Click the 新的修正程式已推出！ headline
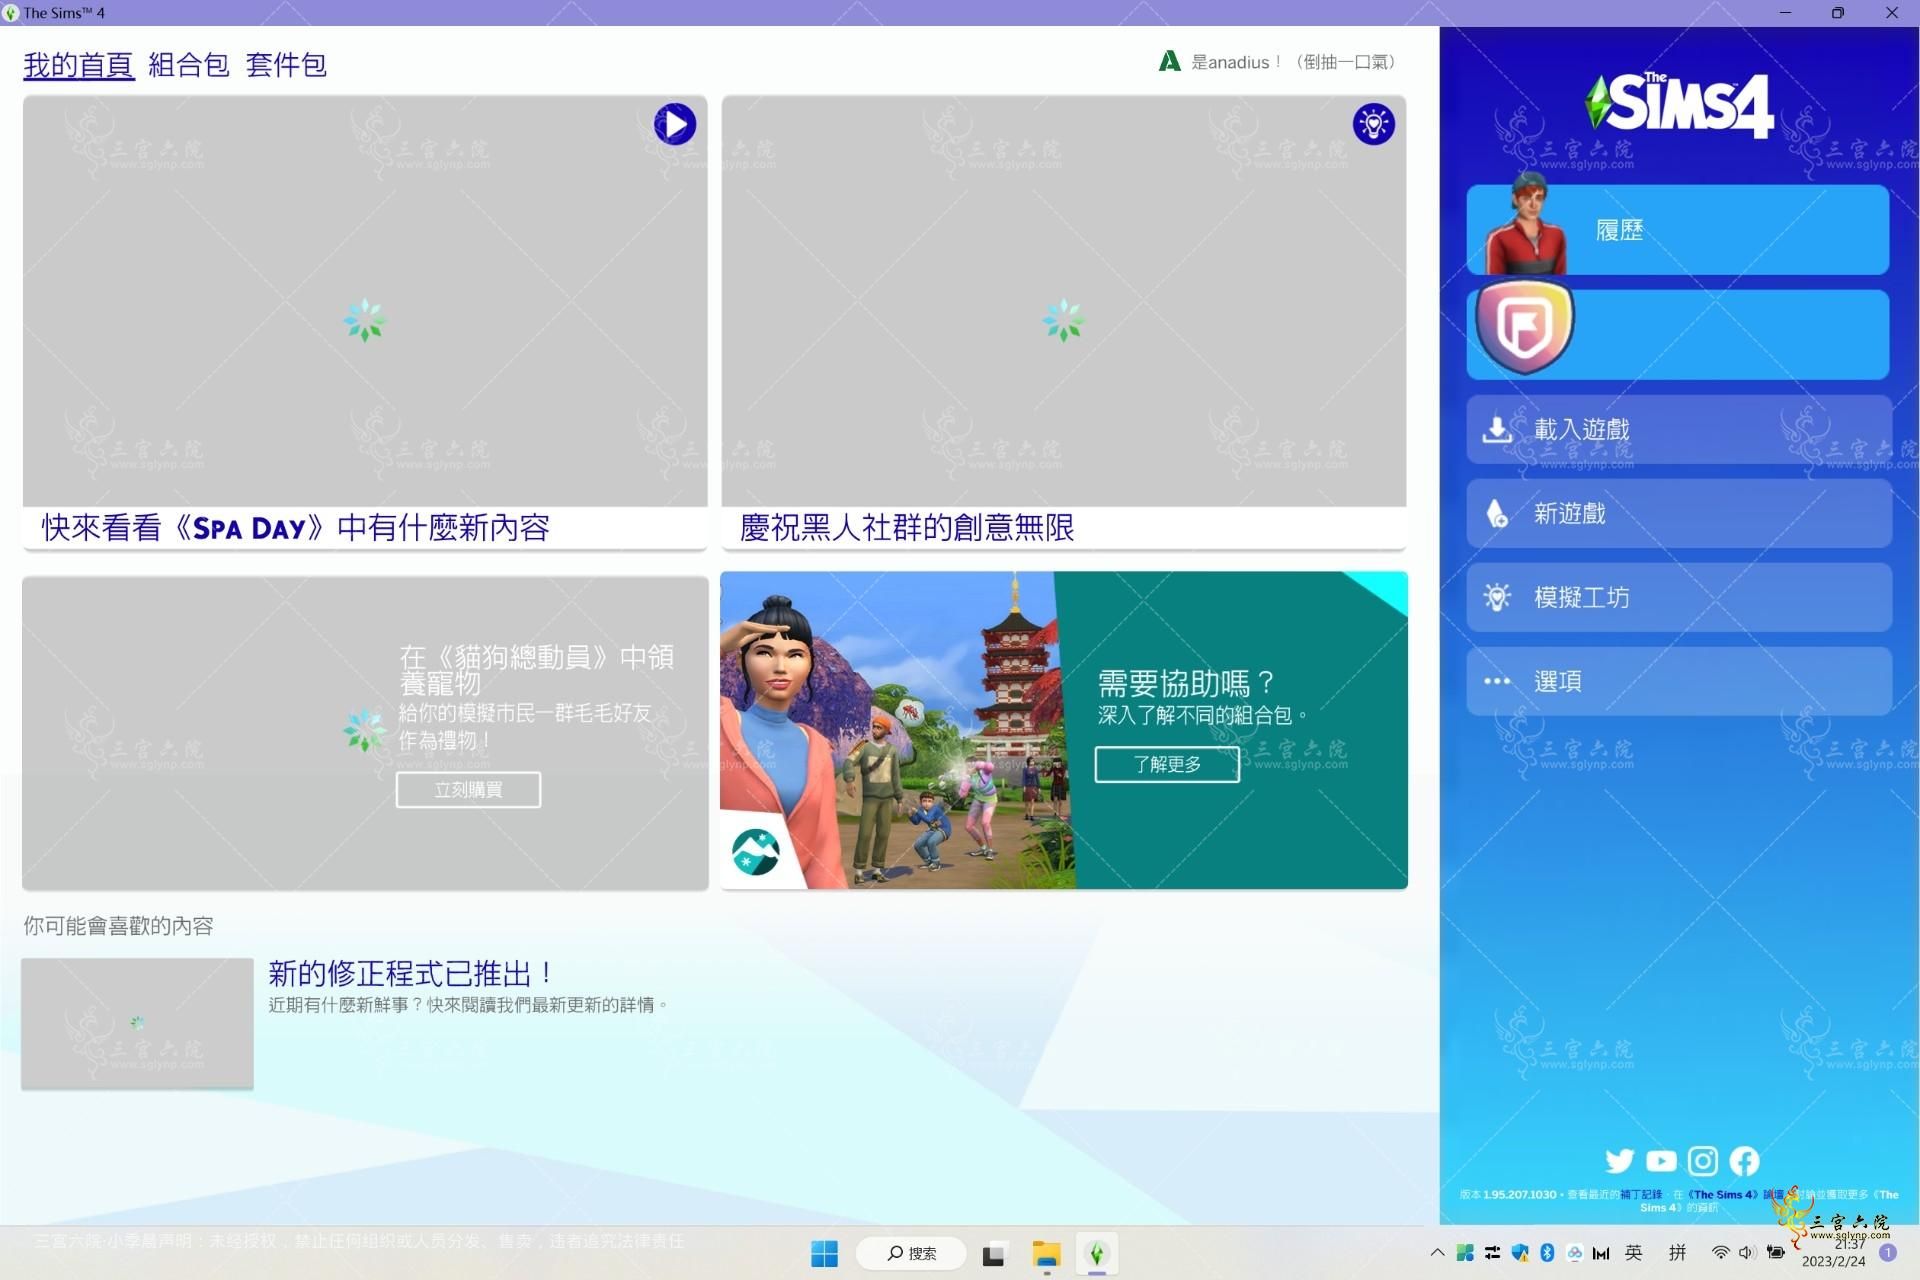Screen dimensions: 1920x1280 coord(410,973)
